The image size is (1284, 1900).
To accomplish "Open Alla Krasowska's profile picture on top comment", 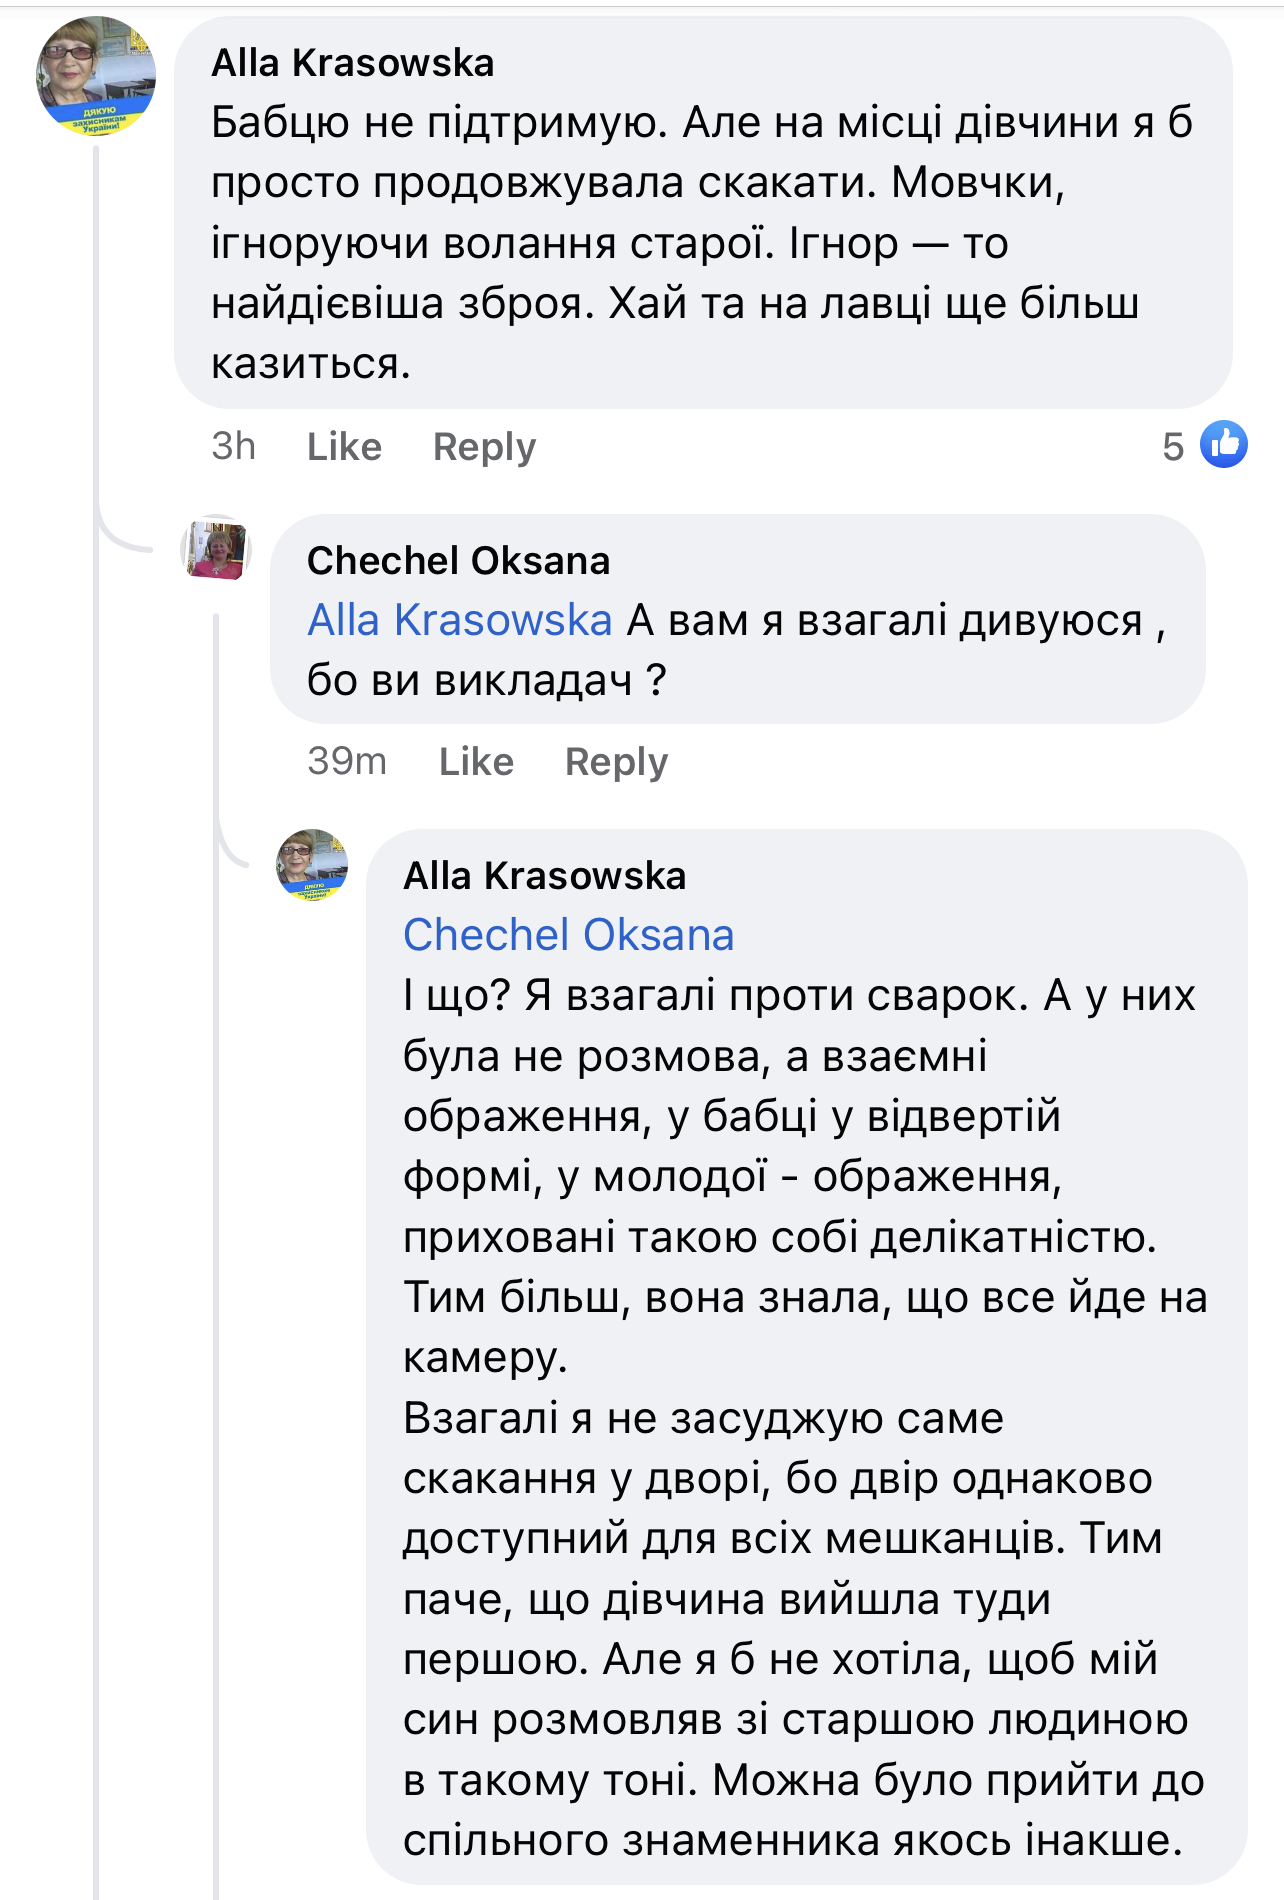I will tap(96, 77).
